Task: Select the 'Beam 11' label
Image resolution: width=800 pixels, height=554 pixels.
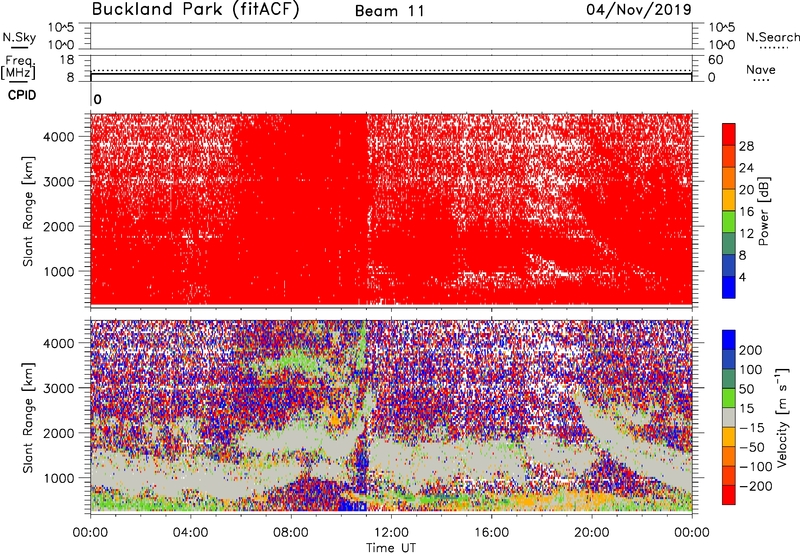Action: (389, 11)
